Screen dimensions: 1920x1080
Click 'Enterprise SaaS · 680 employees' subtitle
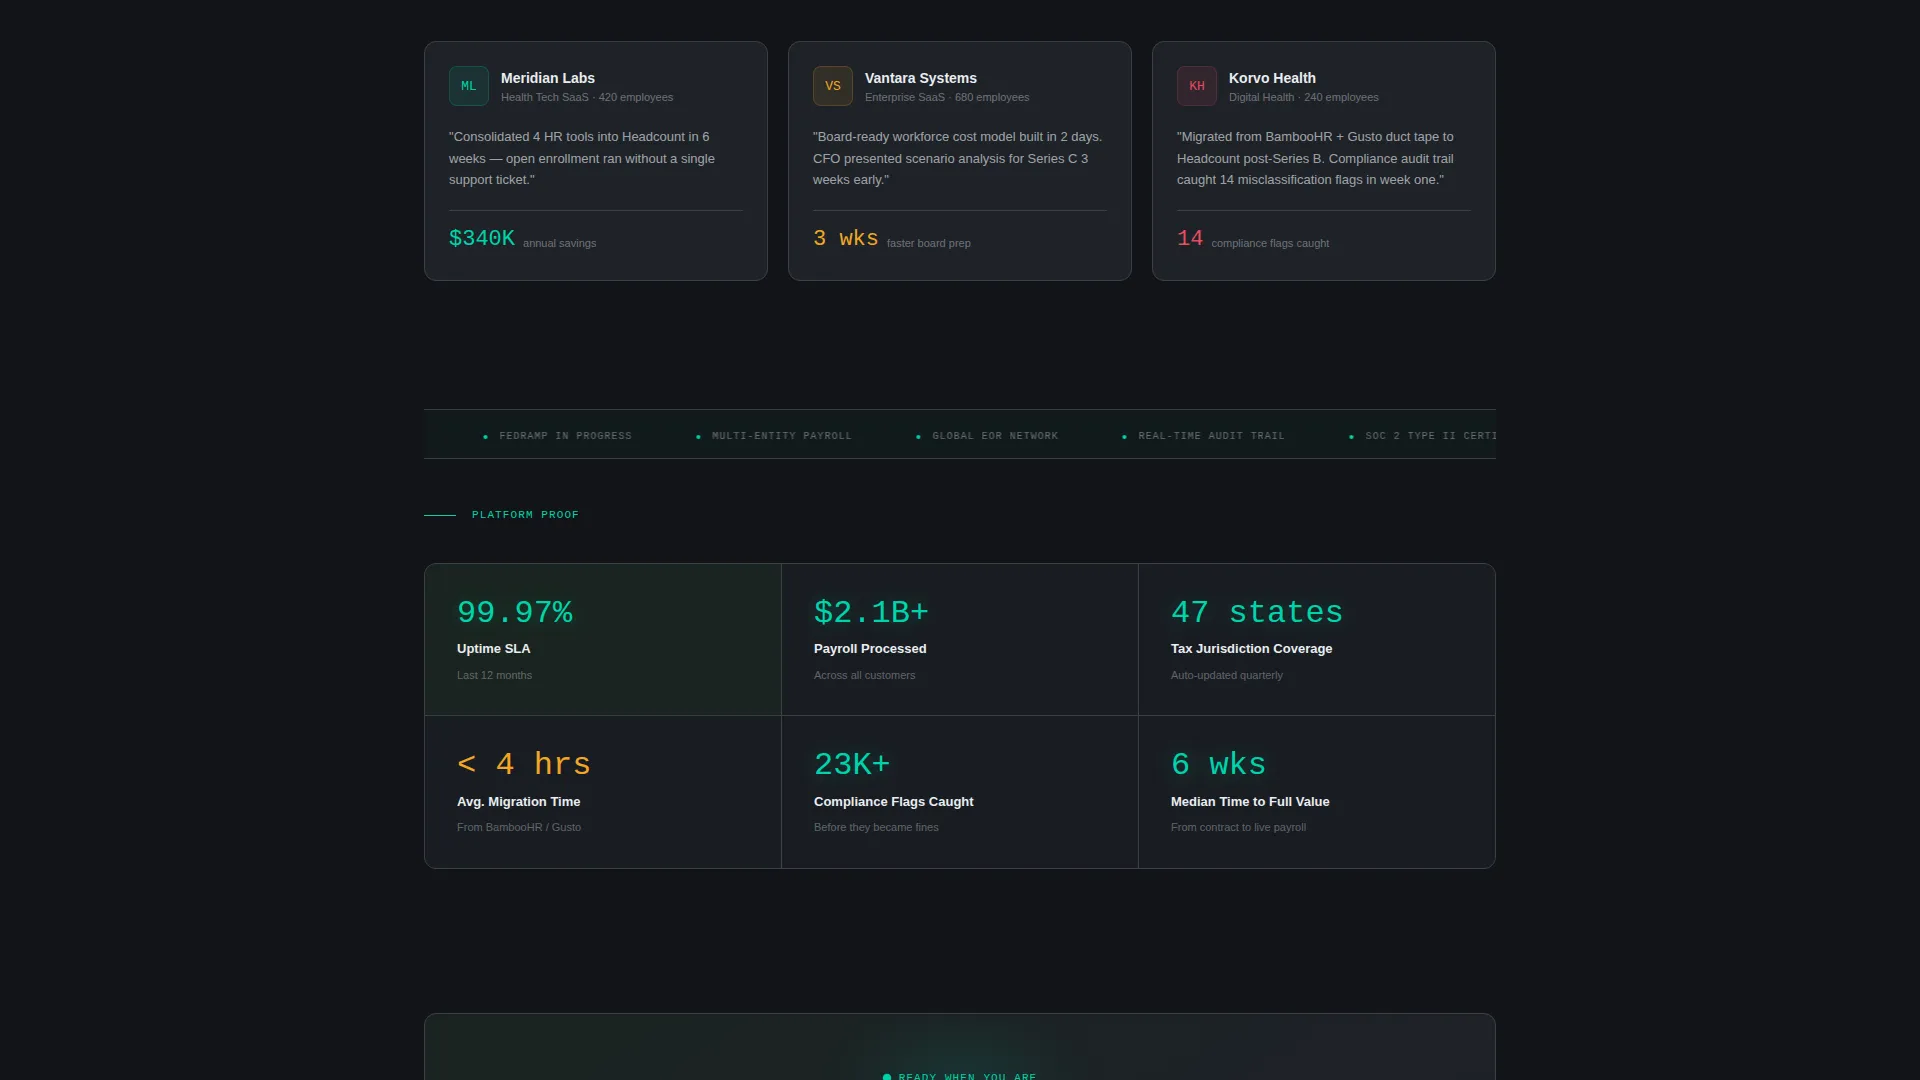(947, 97)
